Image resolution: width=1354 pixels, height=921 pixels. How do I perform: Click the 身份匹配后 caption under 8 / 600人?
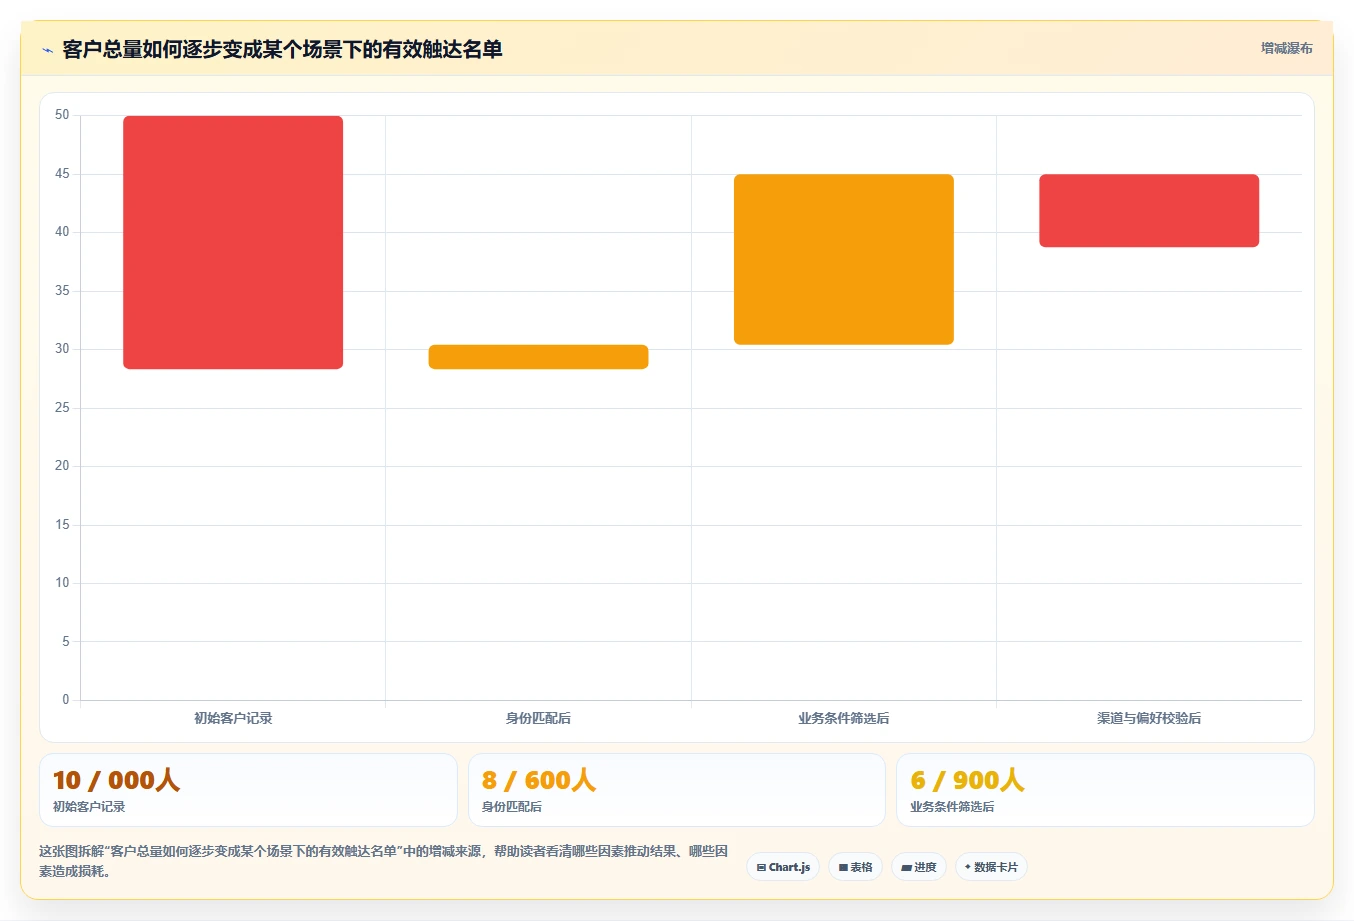pos(512,807)
